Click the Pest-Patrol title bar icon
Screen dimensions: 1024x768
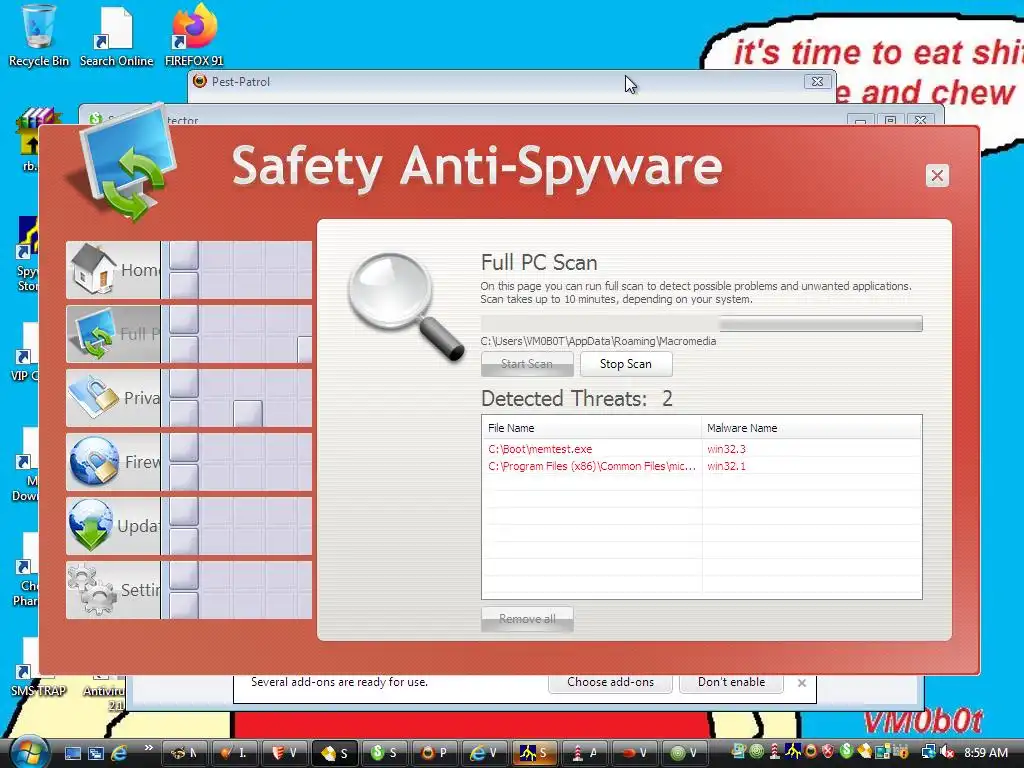click(x=200, y=81)
